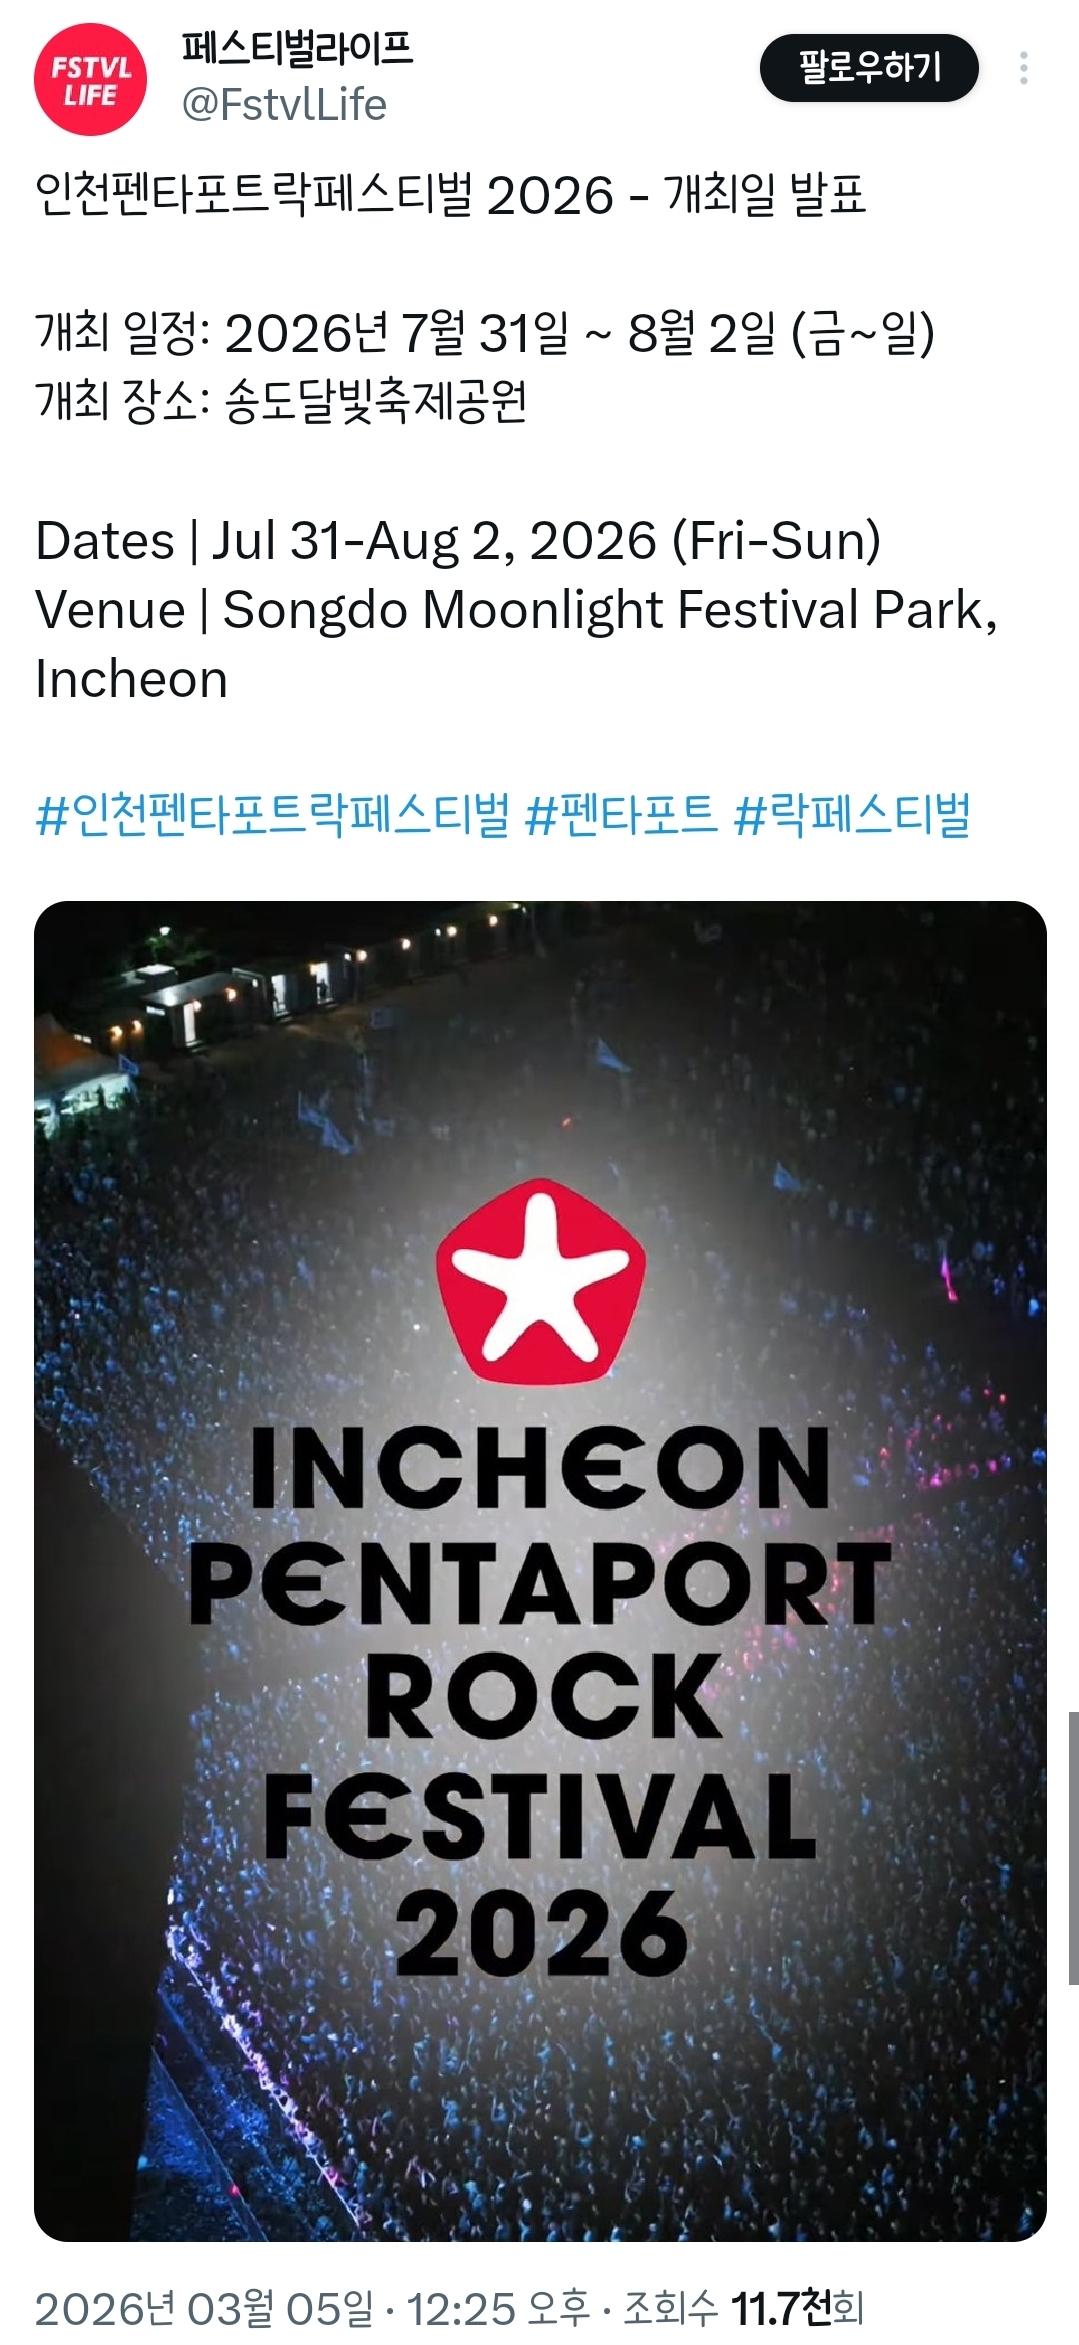The image size is (1079, 2345).
Task: Open hashtag #펜타포트
Action: (621, 815)
